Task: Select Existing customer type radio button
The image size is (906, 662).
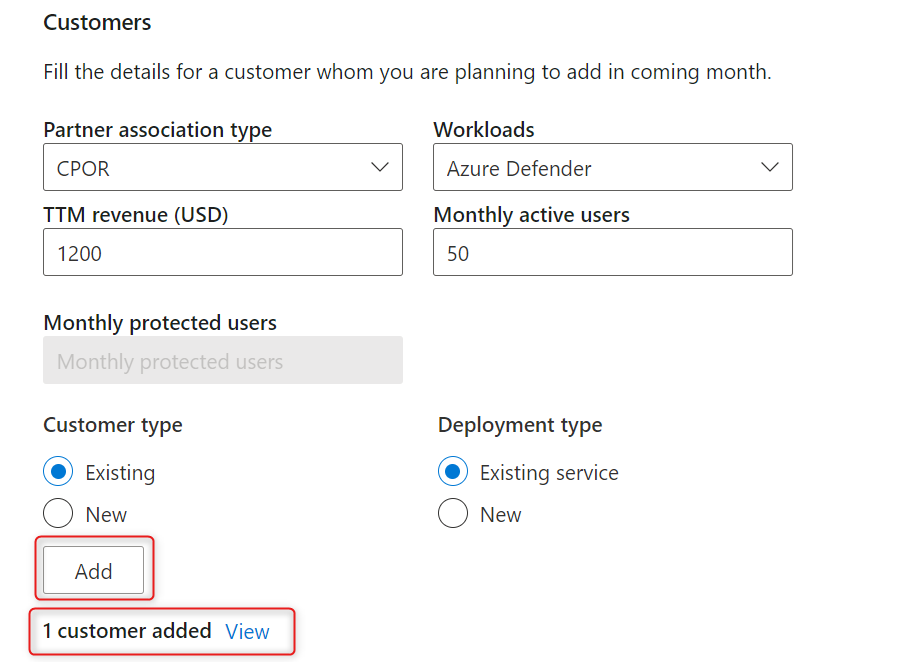Action: [x=59, y=472]
